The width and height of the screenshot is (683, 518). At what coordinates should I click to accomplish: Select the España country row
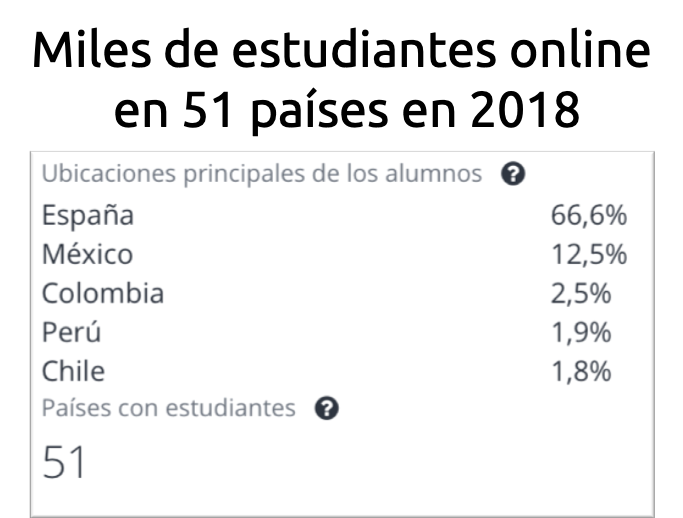(335, 215)
